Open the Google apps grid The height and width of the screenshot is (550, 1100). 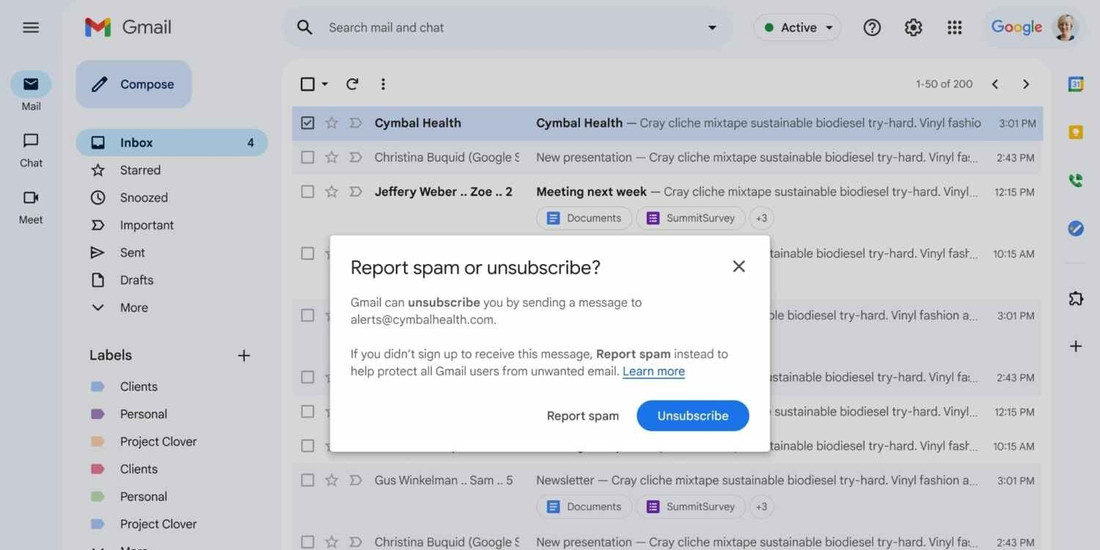pos(954,27)
